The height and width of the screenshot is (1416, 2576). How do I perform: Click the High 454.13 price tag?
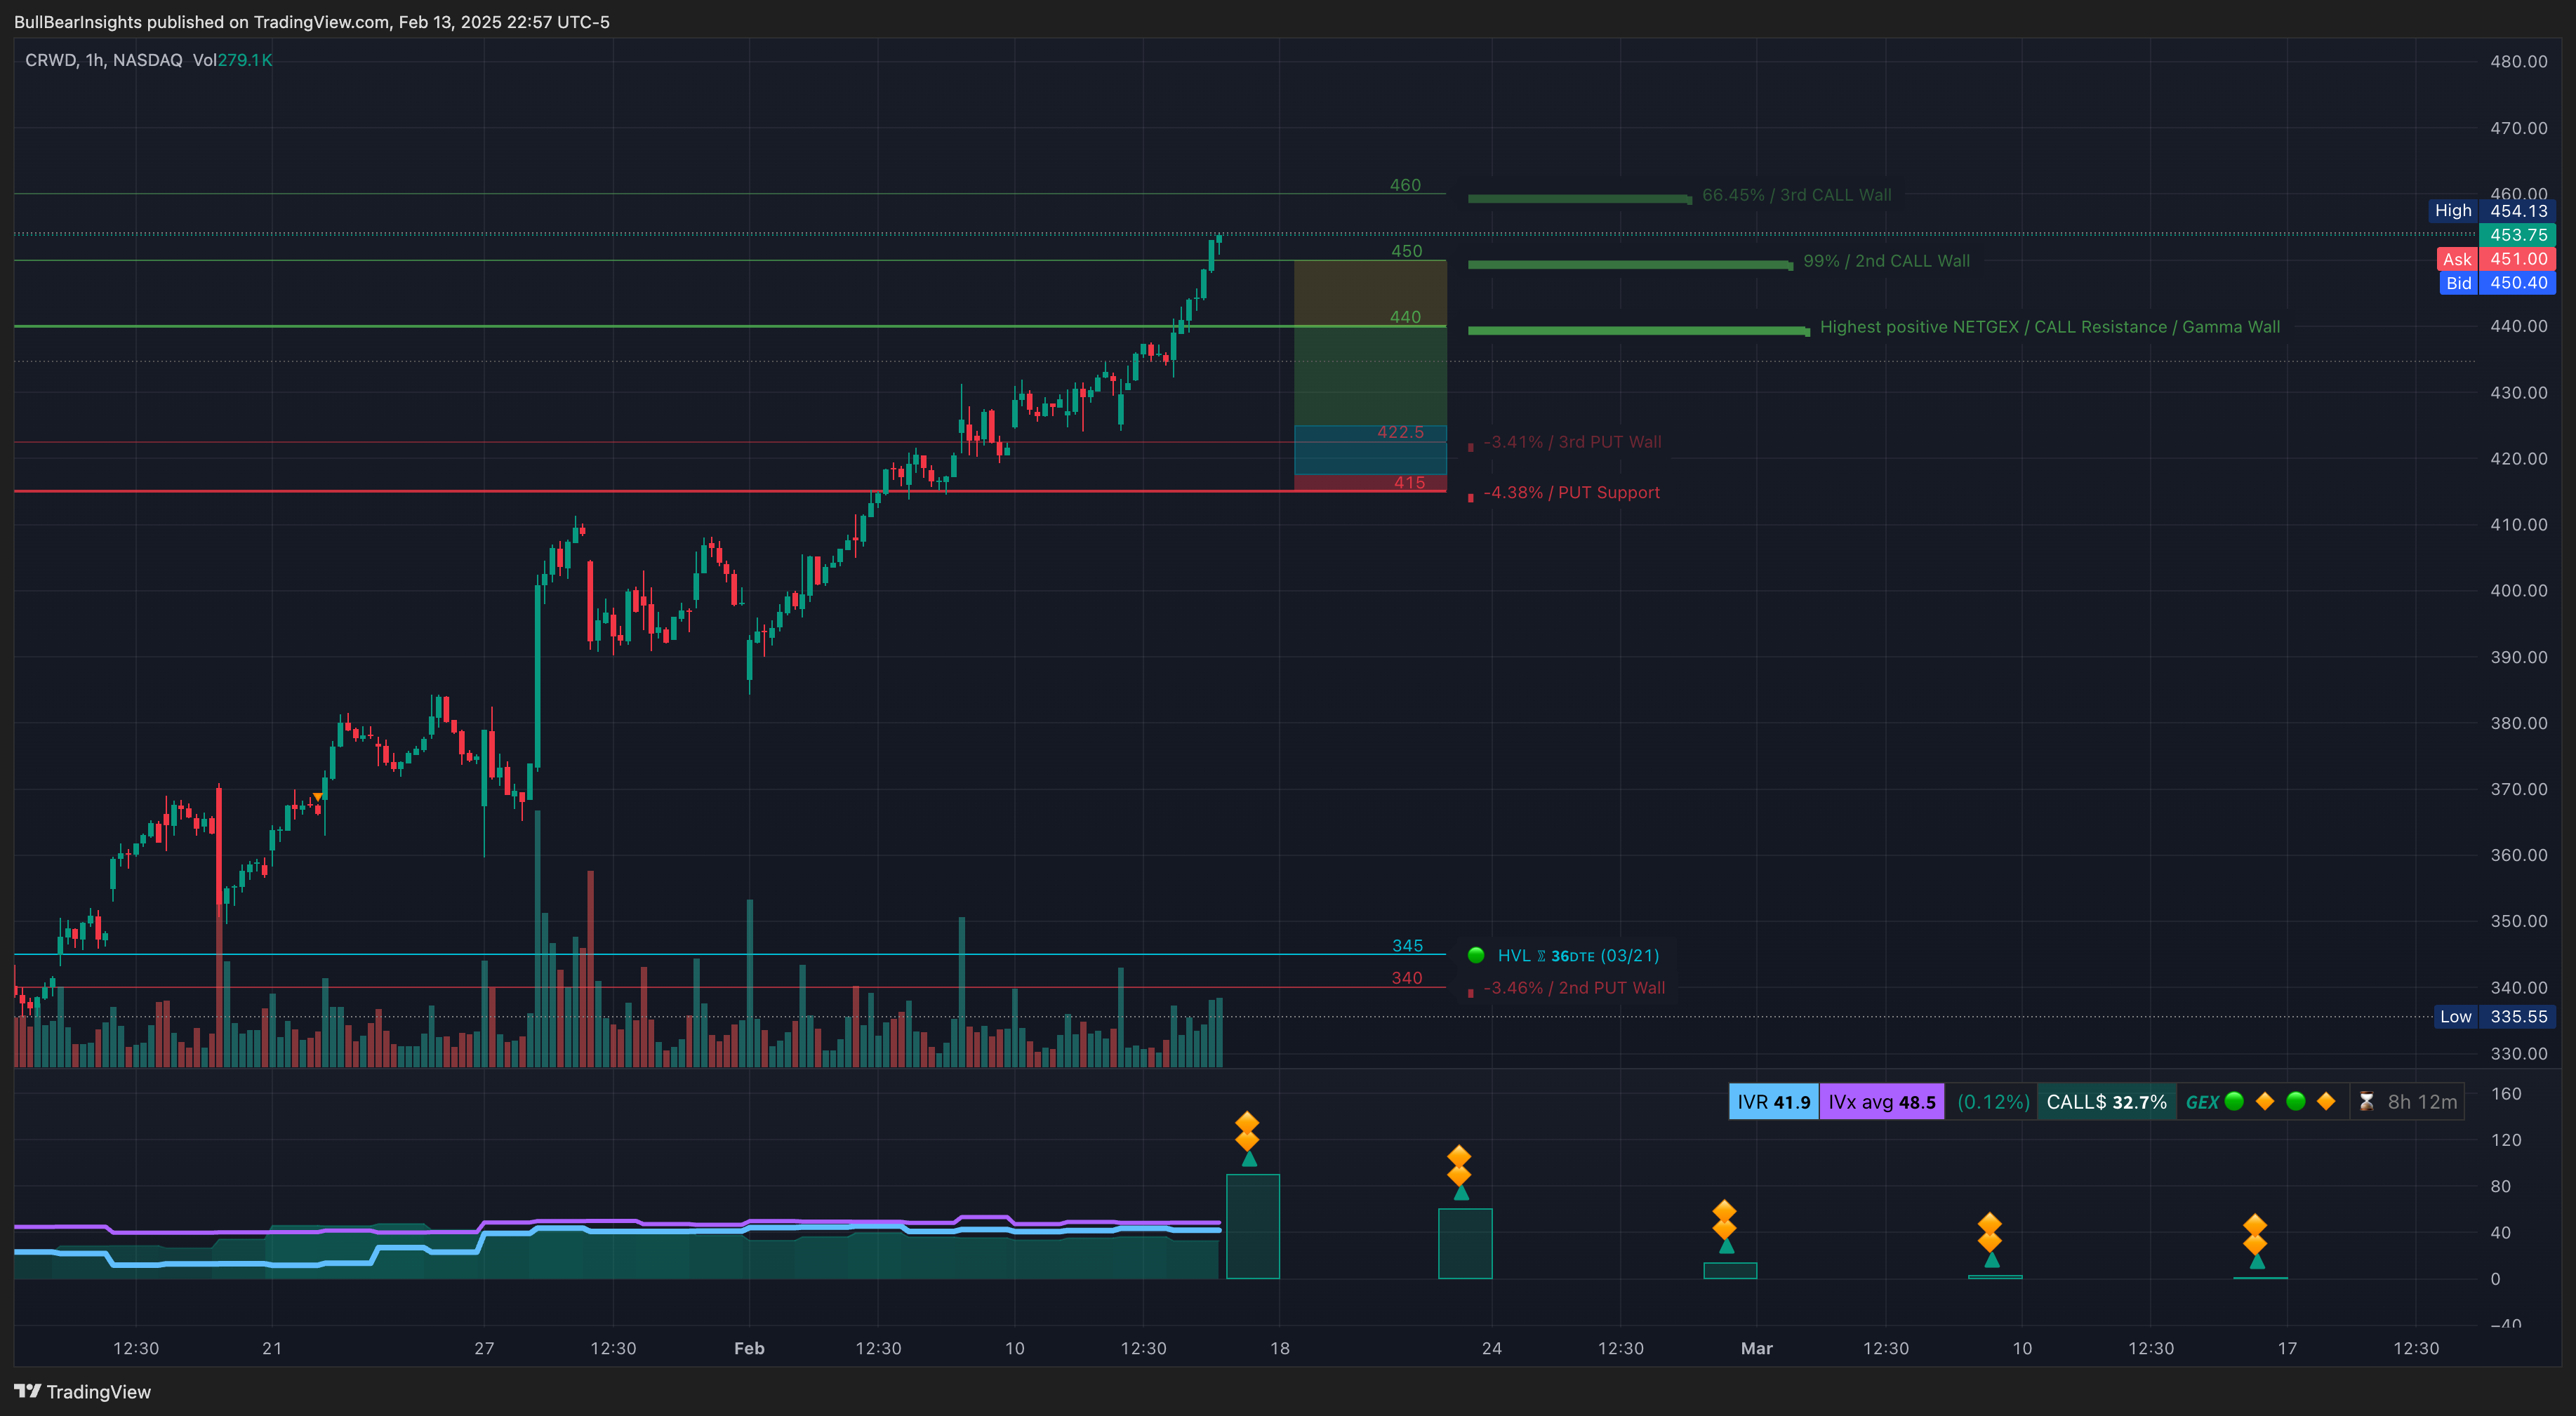(2492, 211)
